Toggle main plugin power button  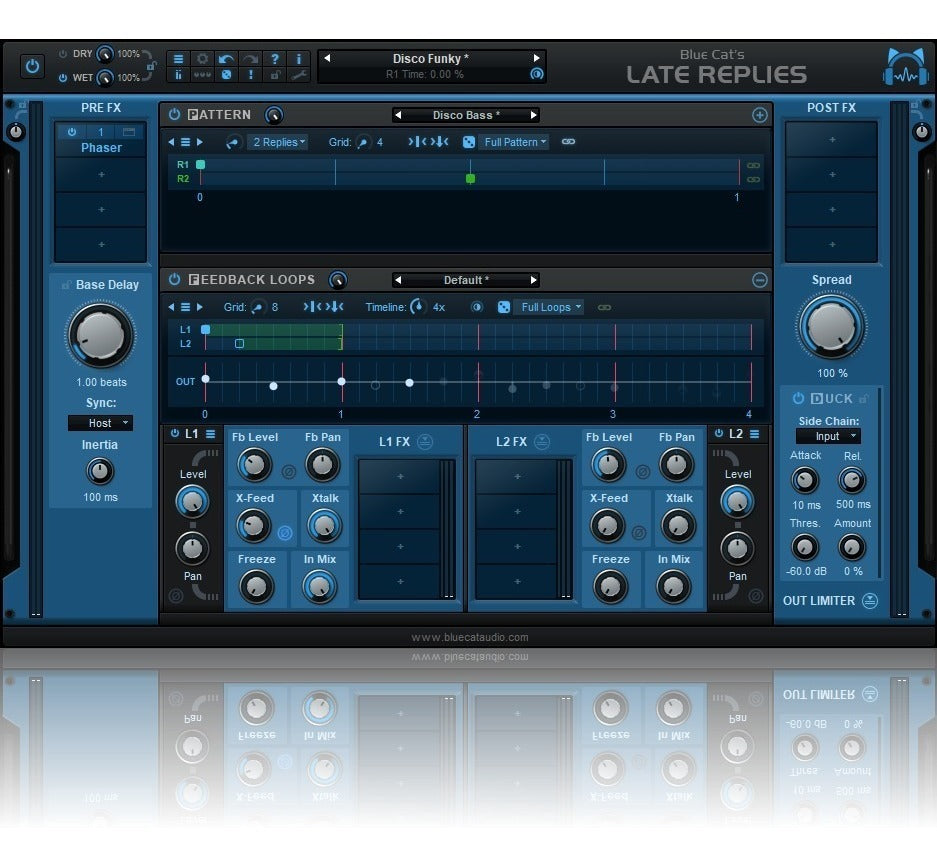[x=33, y=67]
